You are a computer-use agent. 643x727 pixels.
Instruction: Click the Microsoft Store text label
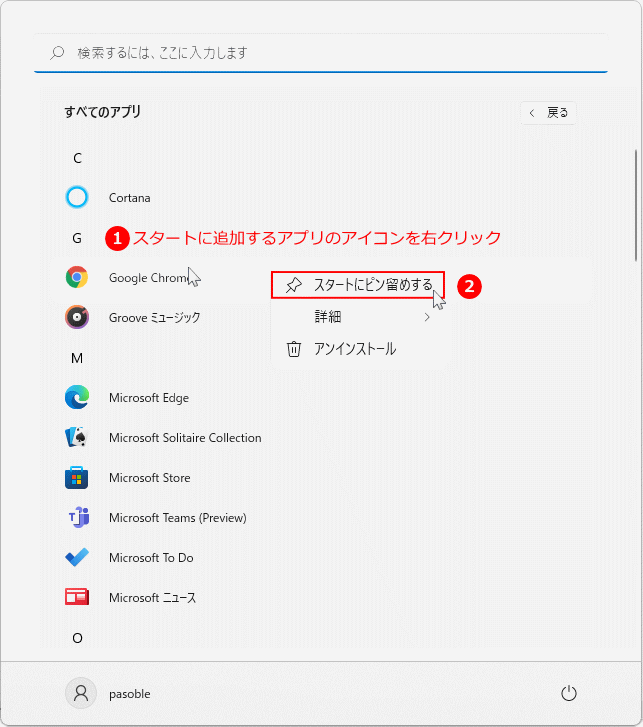click(149, 478)
